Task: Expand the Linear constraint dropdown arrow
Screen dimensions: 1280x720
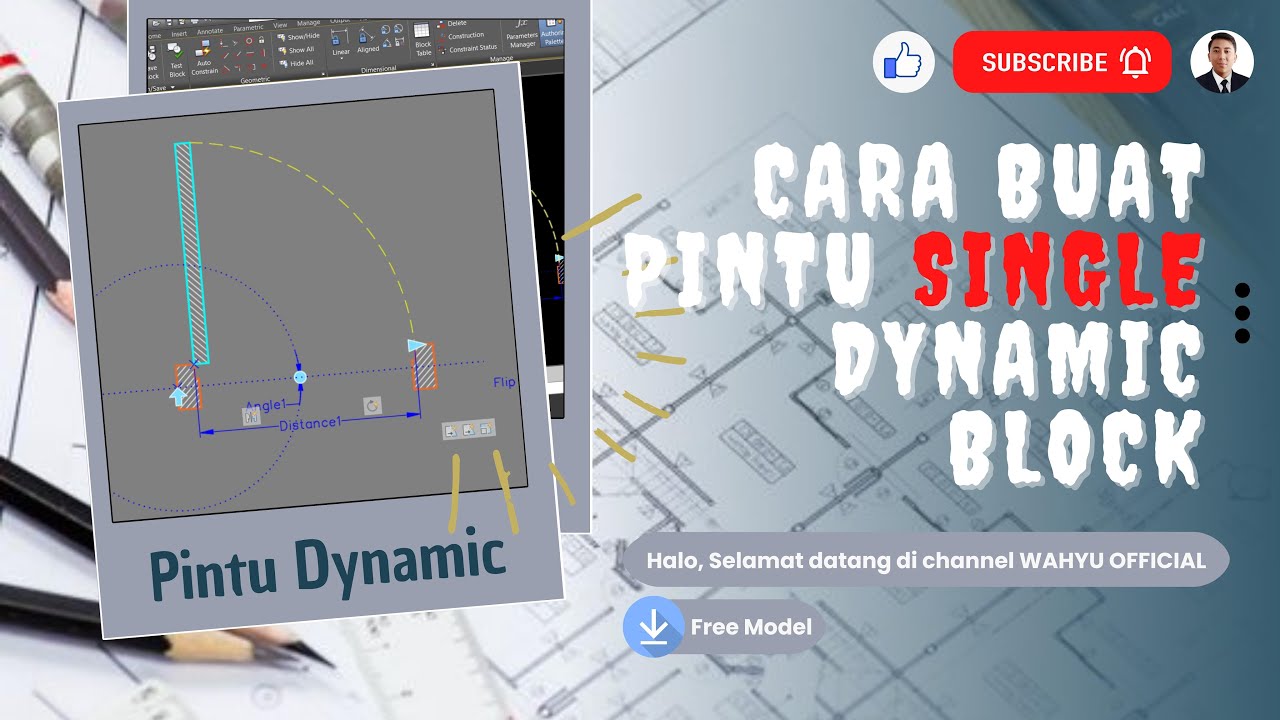Action: coord(341,58)
